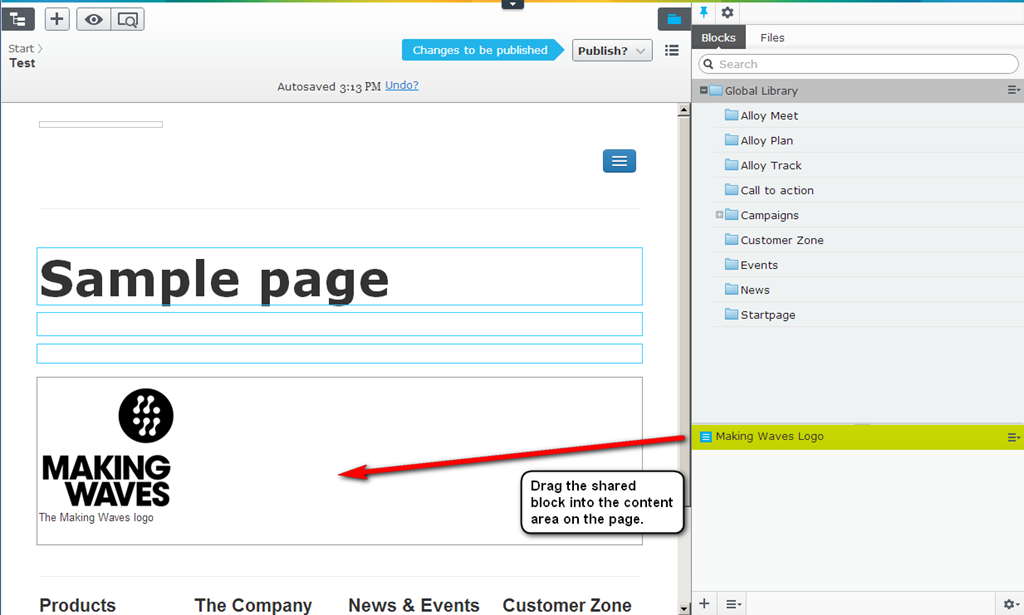Select the Blocks tab
Screen dimensions: 1024x615
pyautogui.click(x=718, y=38)
